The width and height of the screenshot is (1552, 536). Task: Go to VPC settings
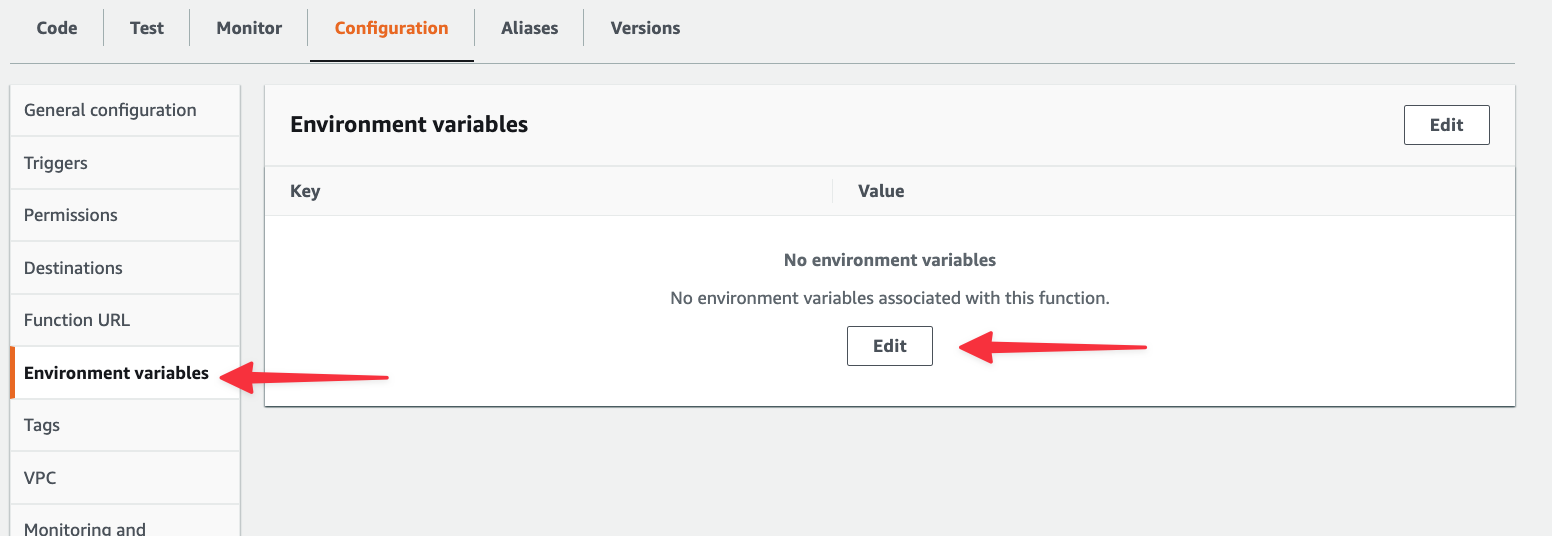(x=125, y=478)
